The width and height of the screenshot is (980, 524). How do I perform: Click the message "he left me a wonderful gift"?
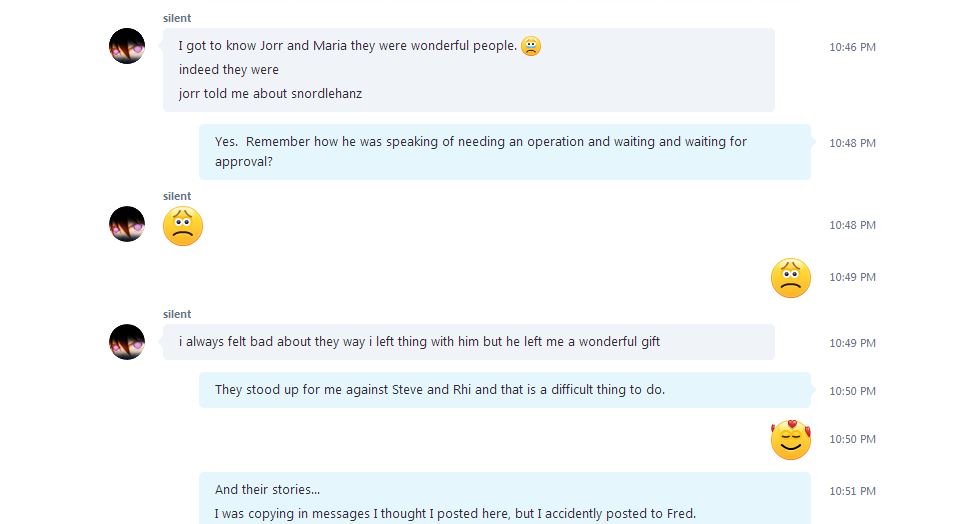click(419, 342)
